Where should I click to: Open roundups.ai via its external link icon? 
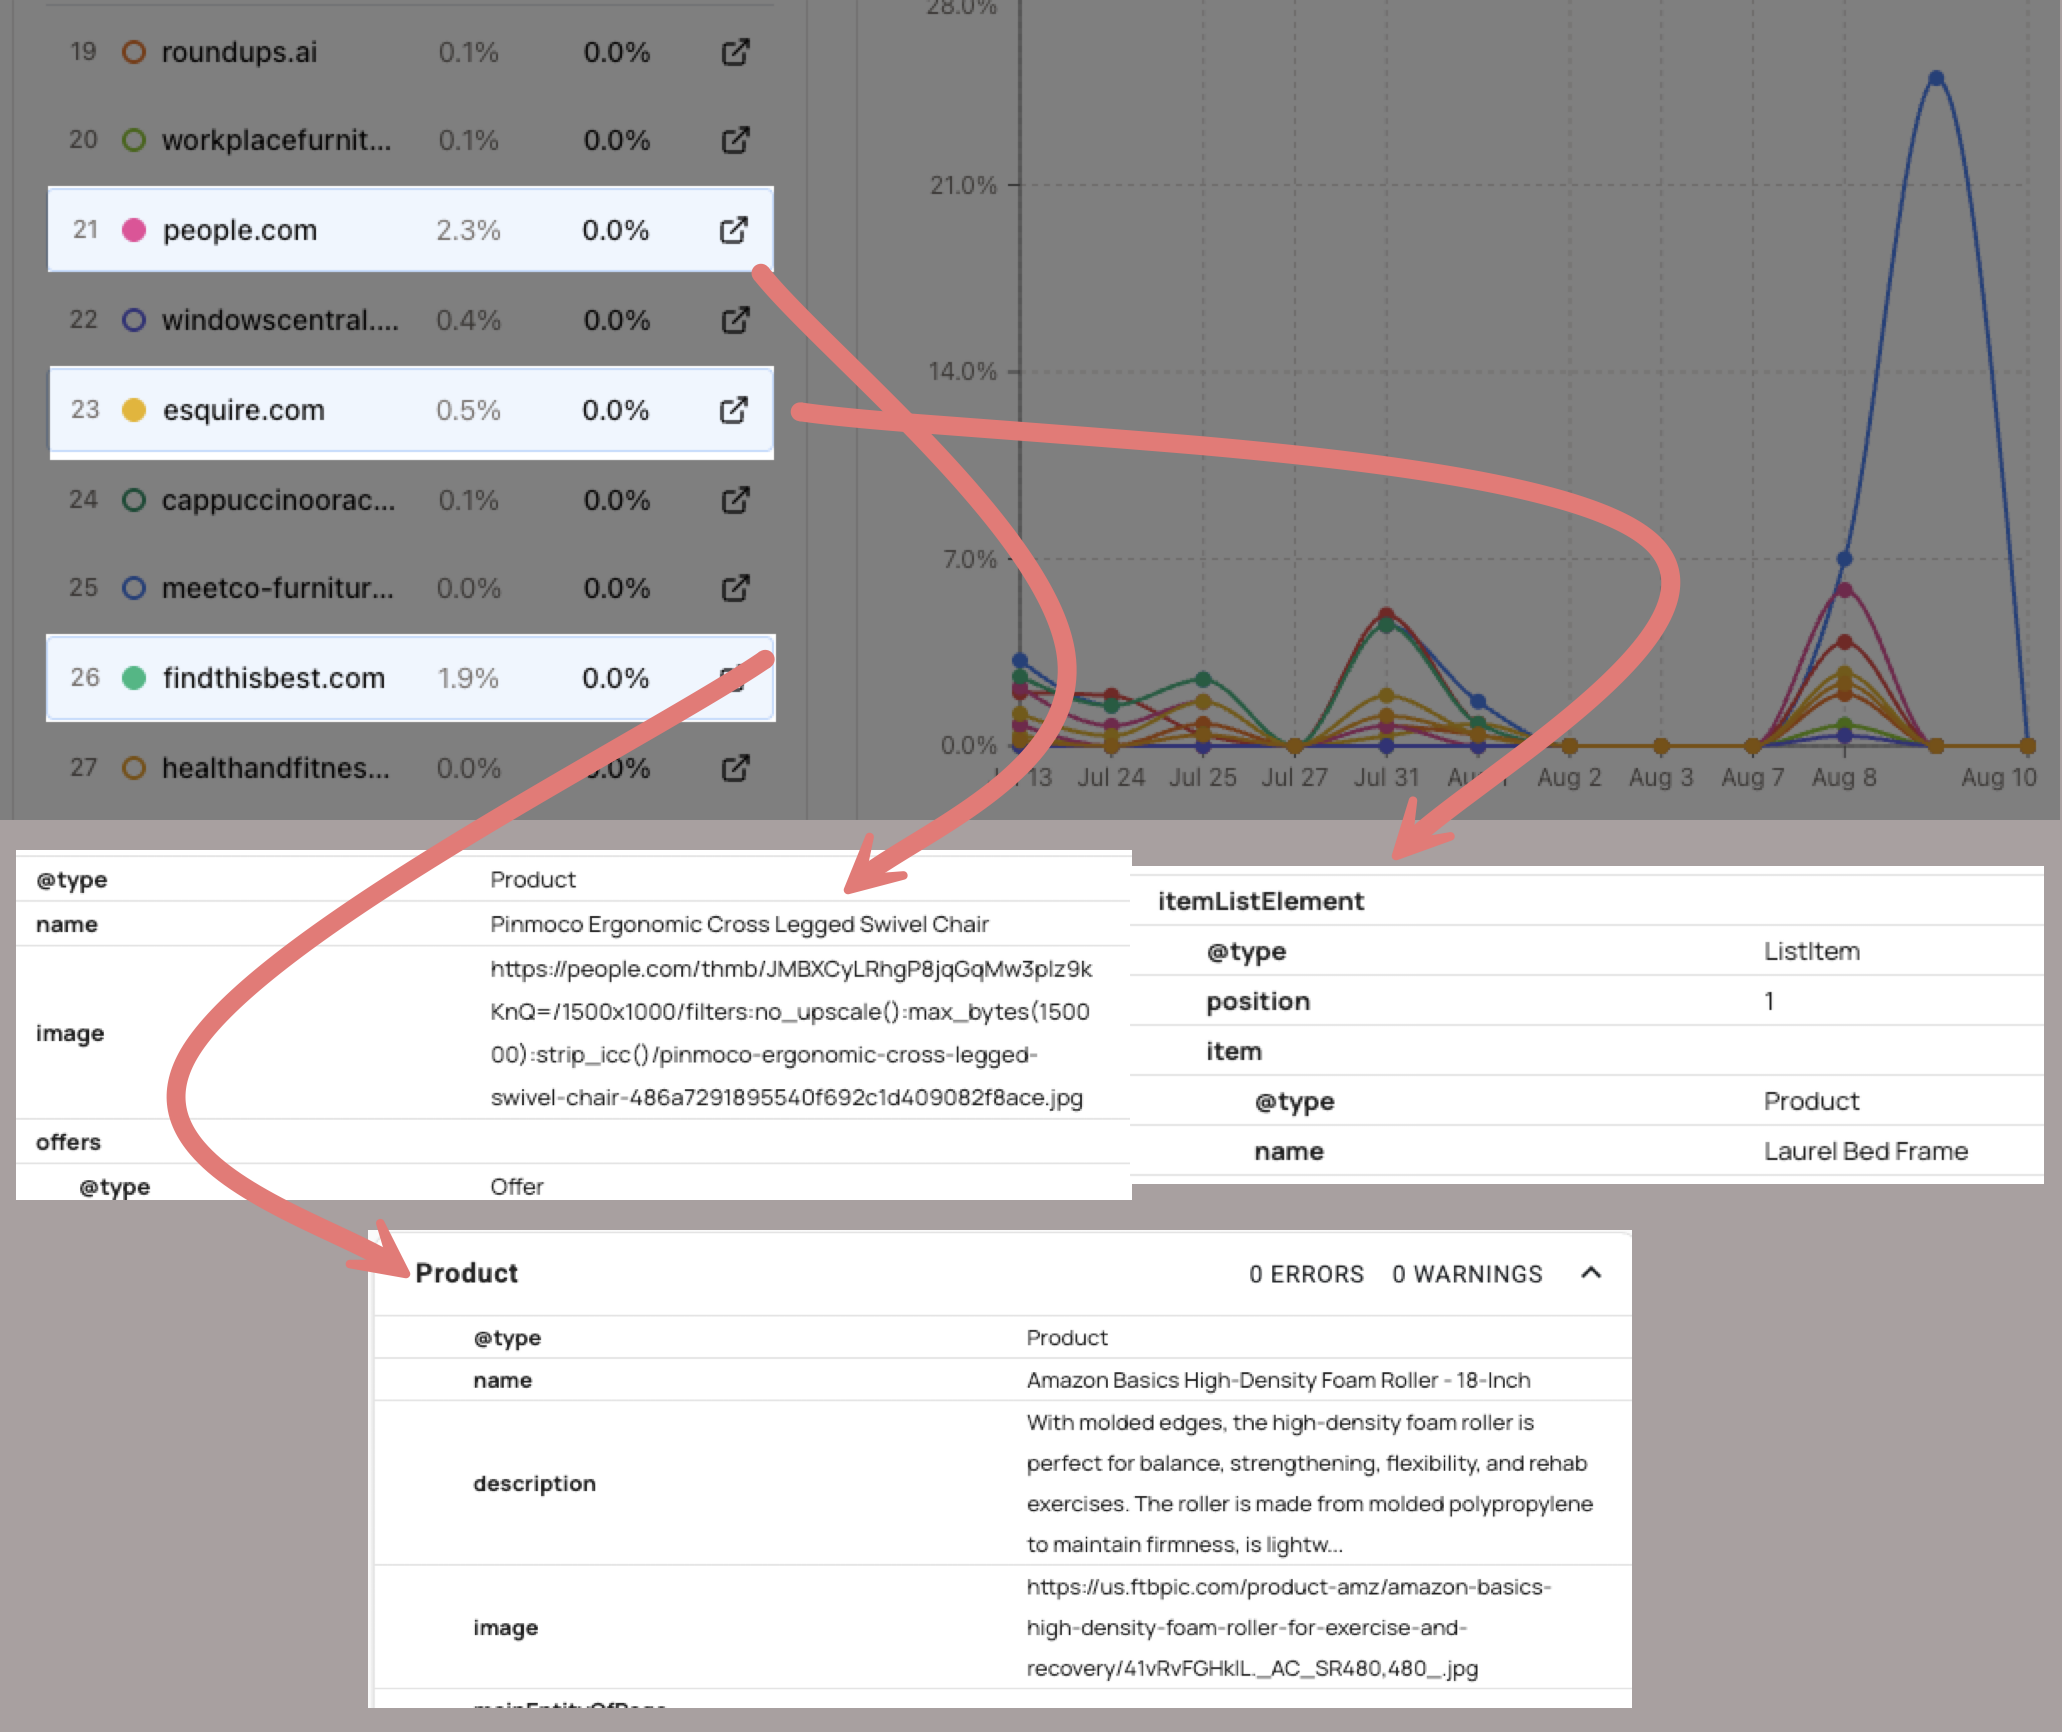click(735, 52)
